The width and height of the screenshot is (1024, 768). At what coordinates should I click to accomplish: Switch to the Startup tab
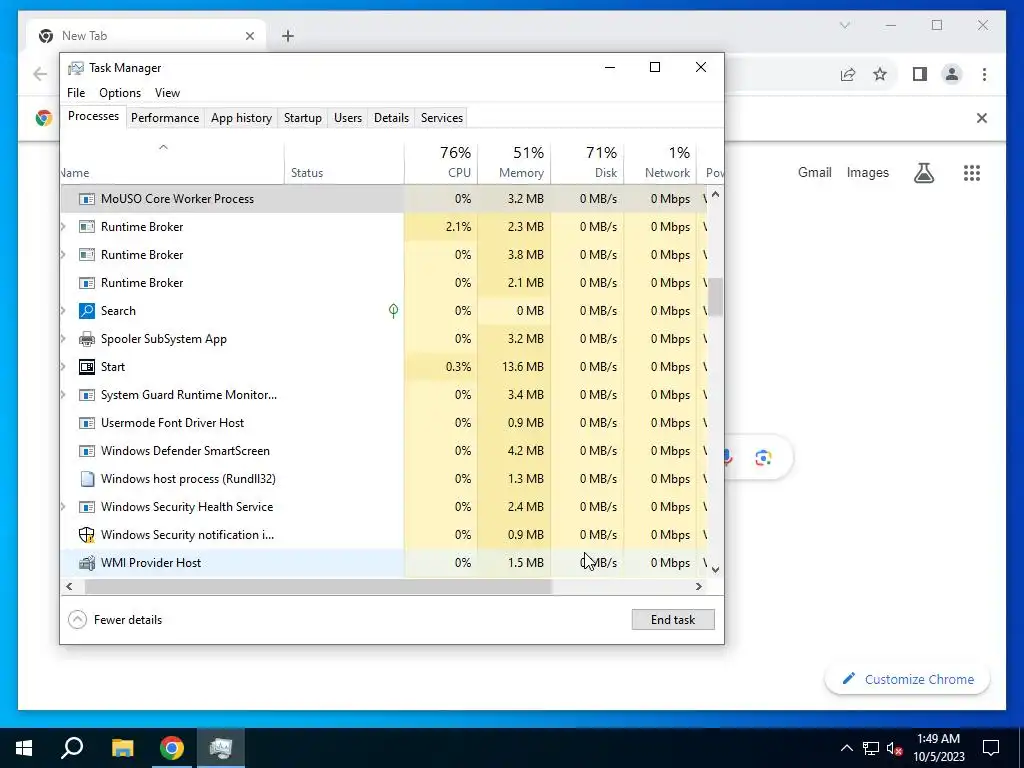[302, 118]
